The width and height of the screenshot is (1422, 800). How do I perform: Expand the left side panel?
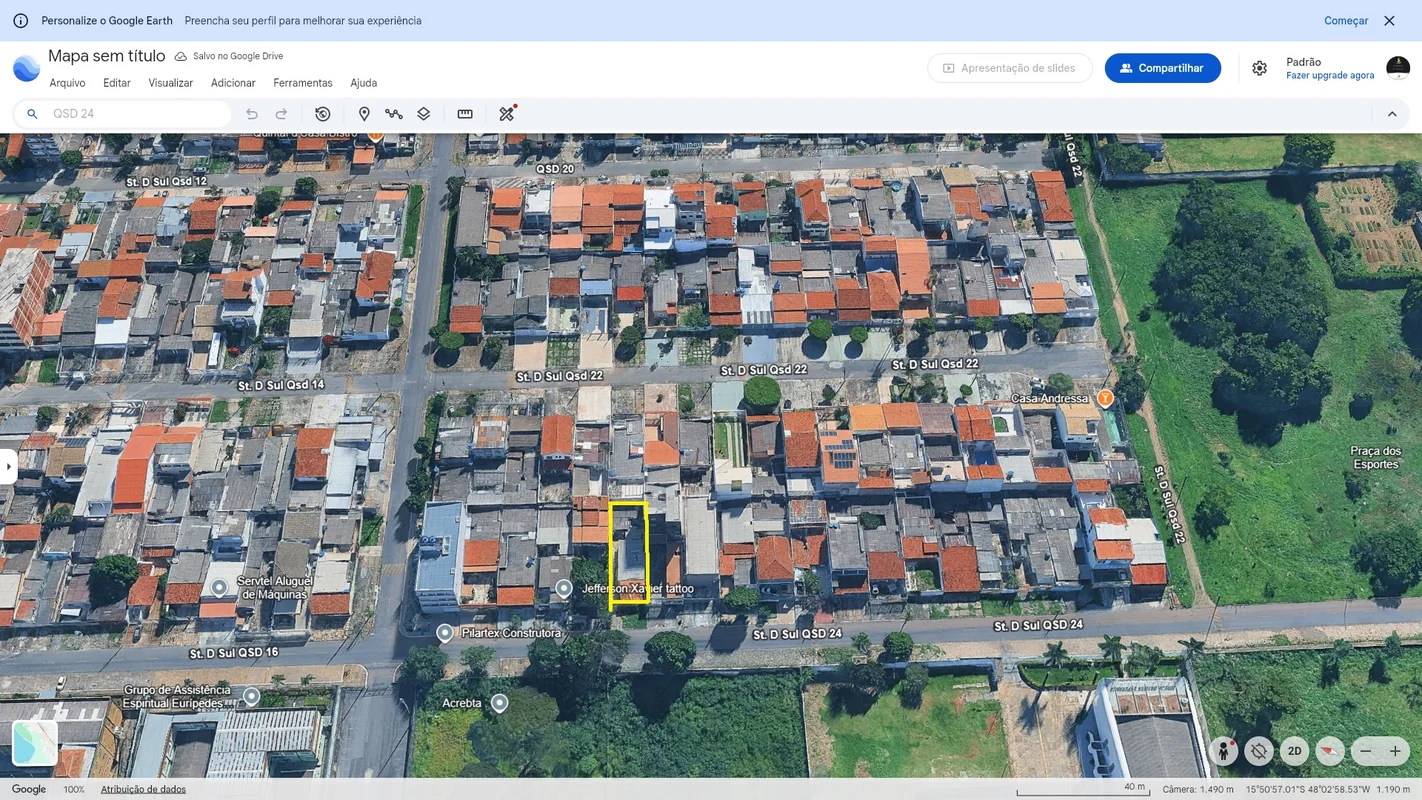(x=8, y=466)
